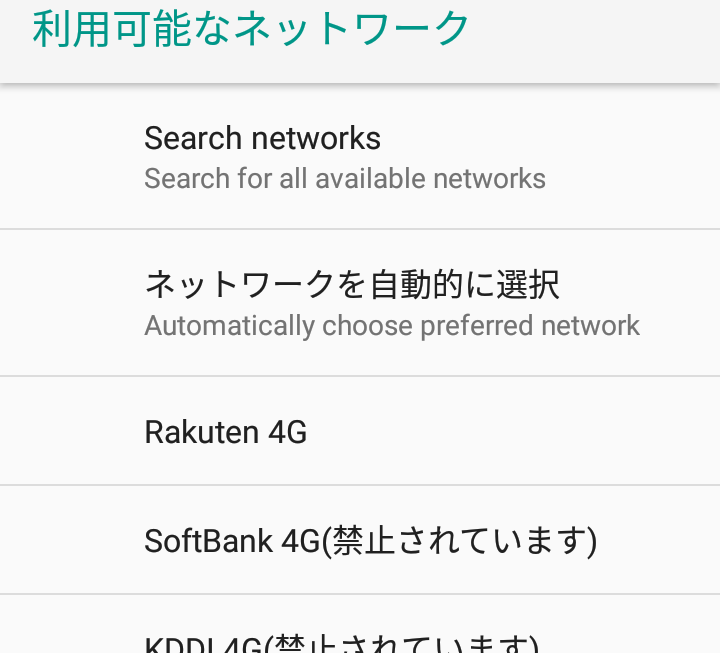Tap the 禁止されています label beside SoftBank 4G
Image resolution: width=720 pixels, height=653 pixels.
463,541
